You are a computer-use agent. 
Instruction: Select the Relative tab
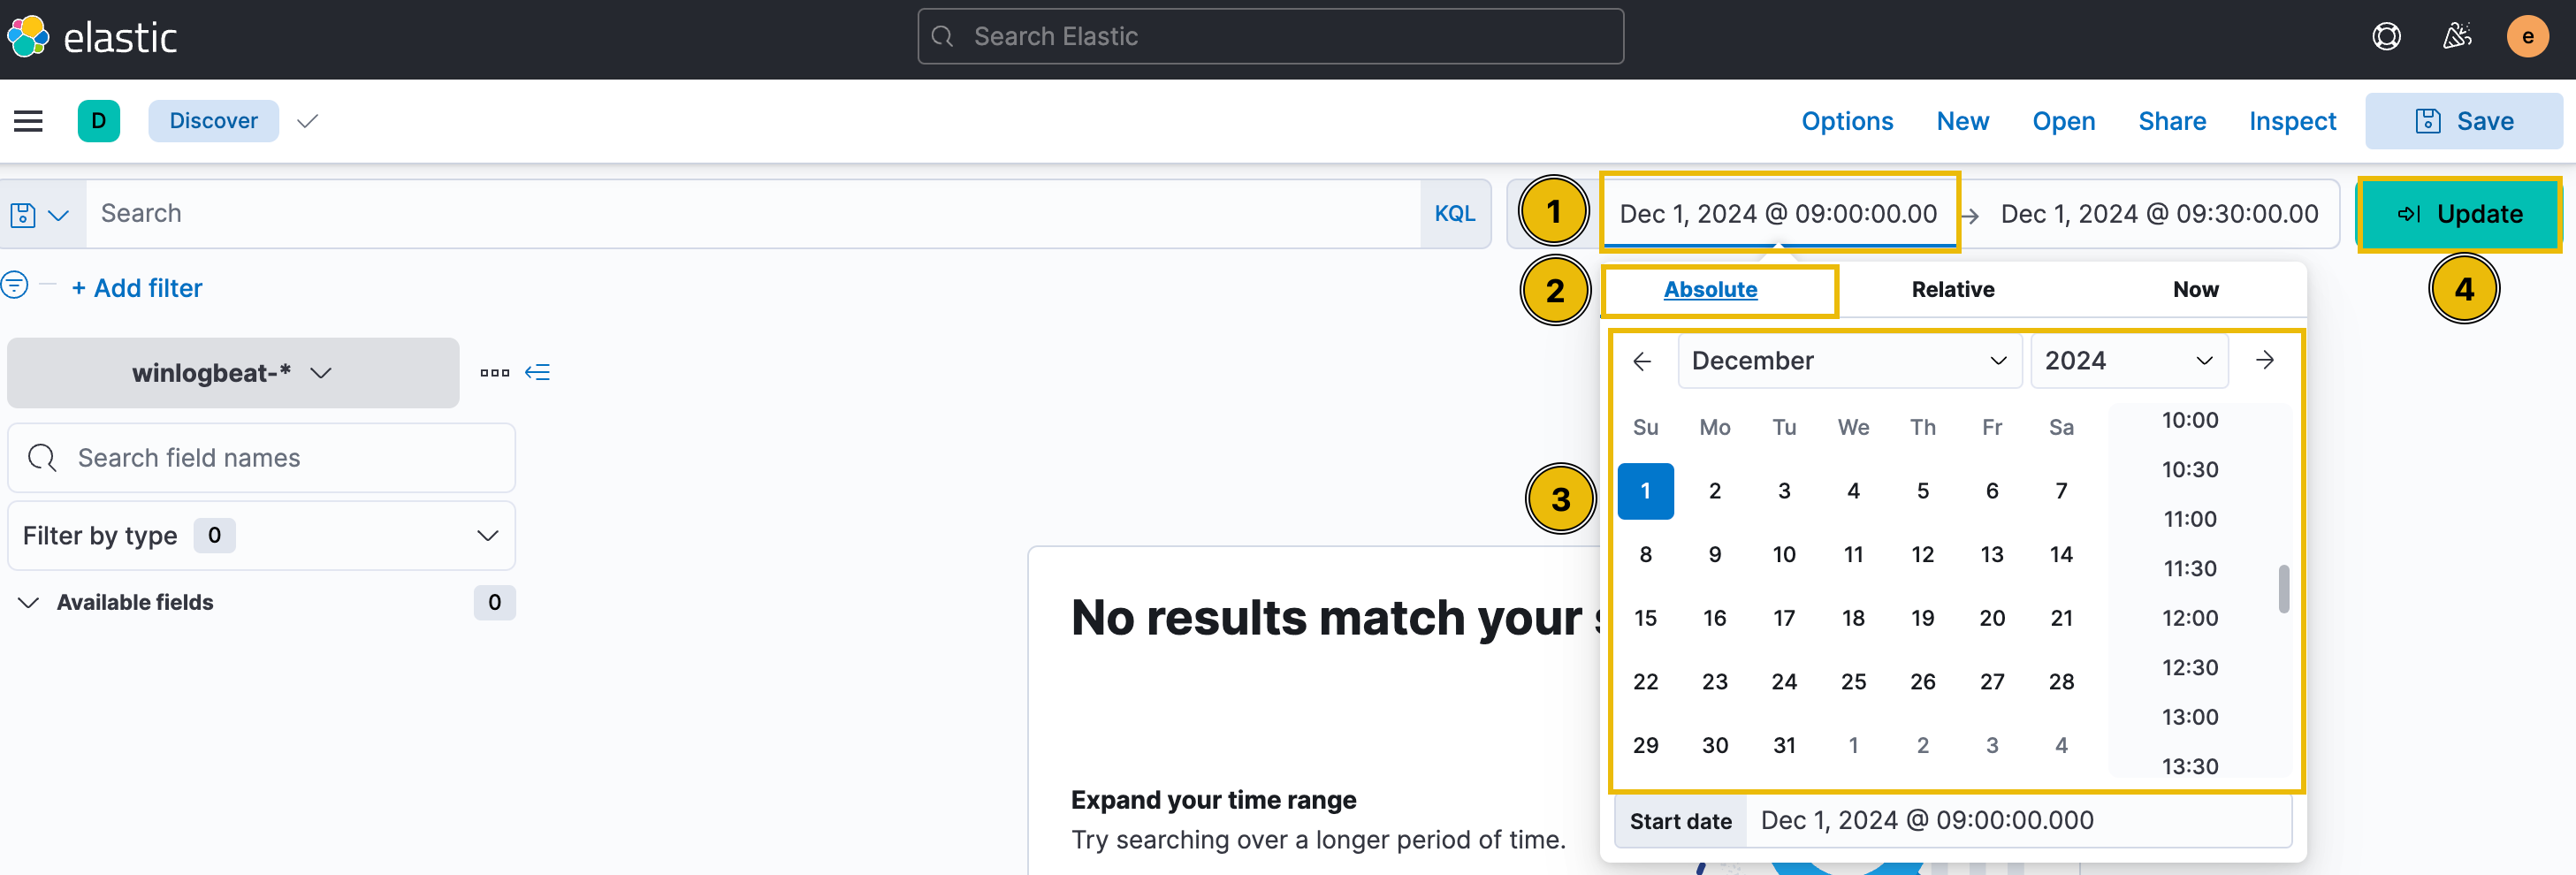point(1952,290)
